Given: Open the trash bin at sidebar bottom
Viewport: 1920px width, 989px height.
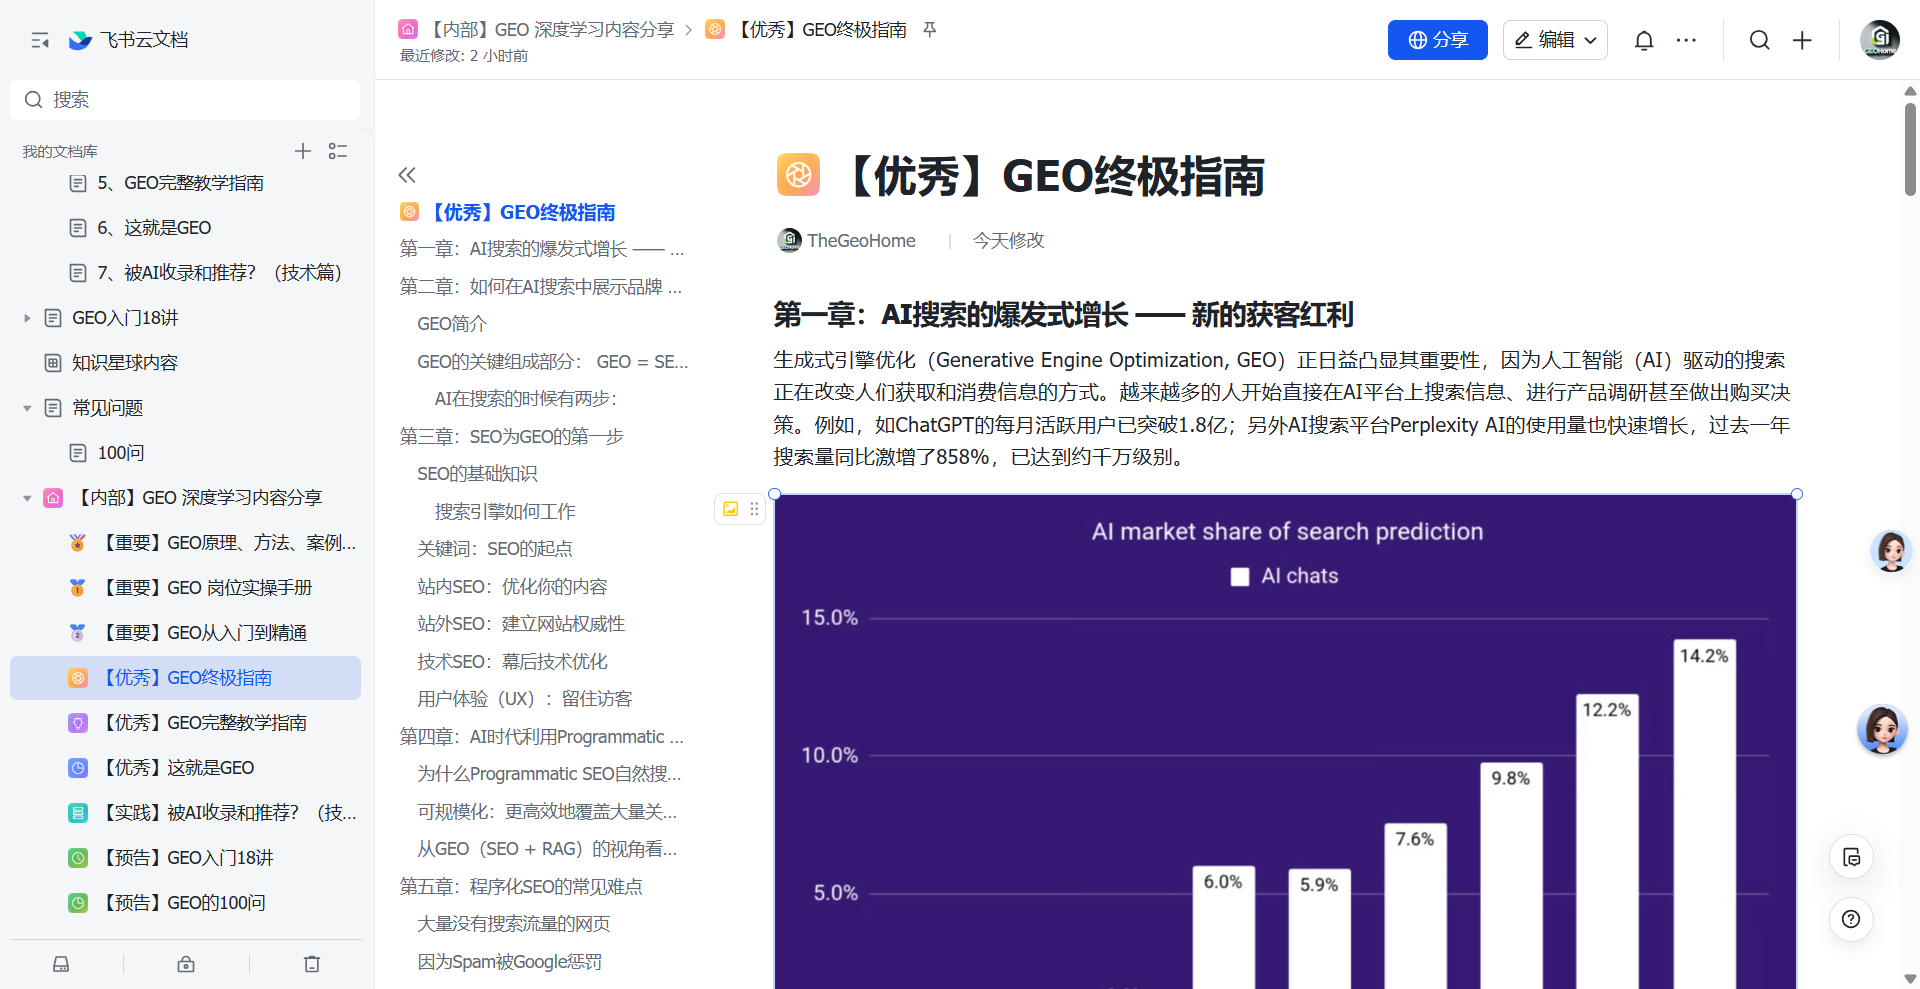Looking at the screenshot, I should coord(312,964).
